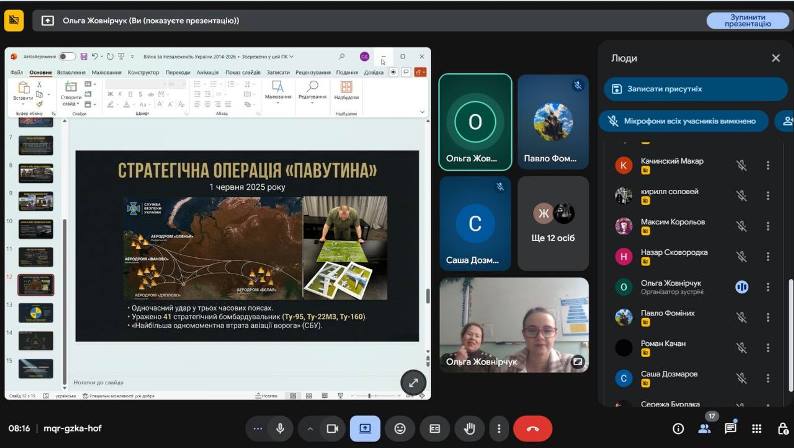Mute the microphone in the call bar

click(x=280, y=429)
